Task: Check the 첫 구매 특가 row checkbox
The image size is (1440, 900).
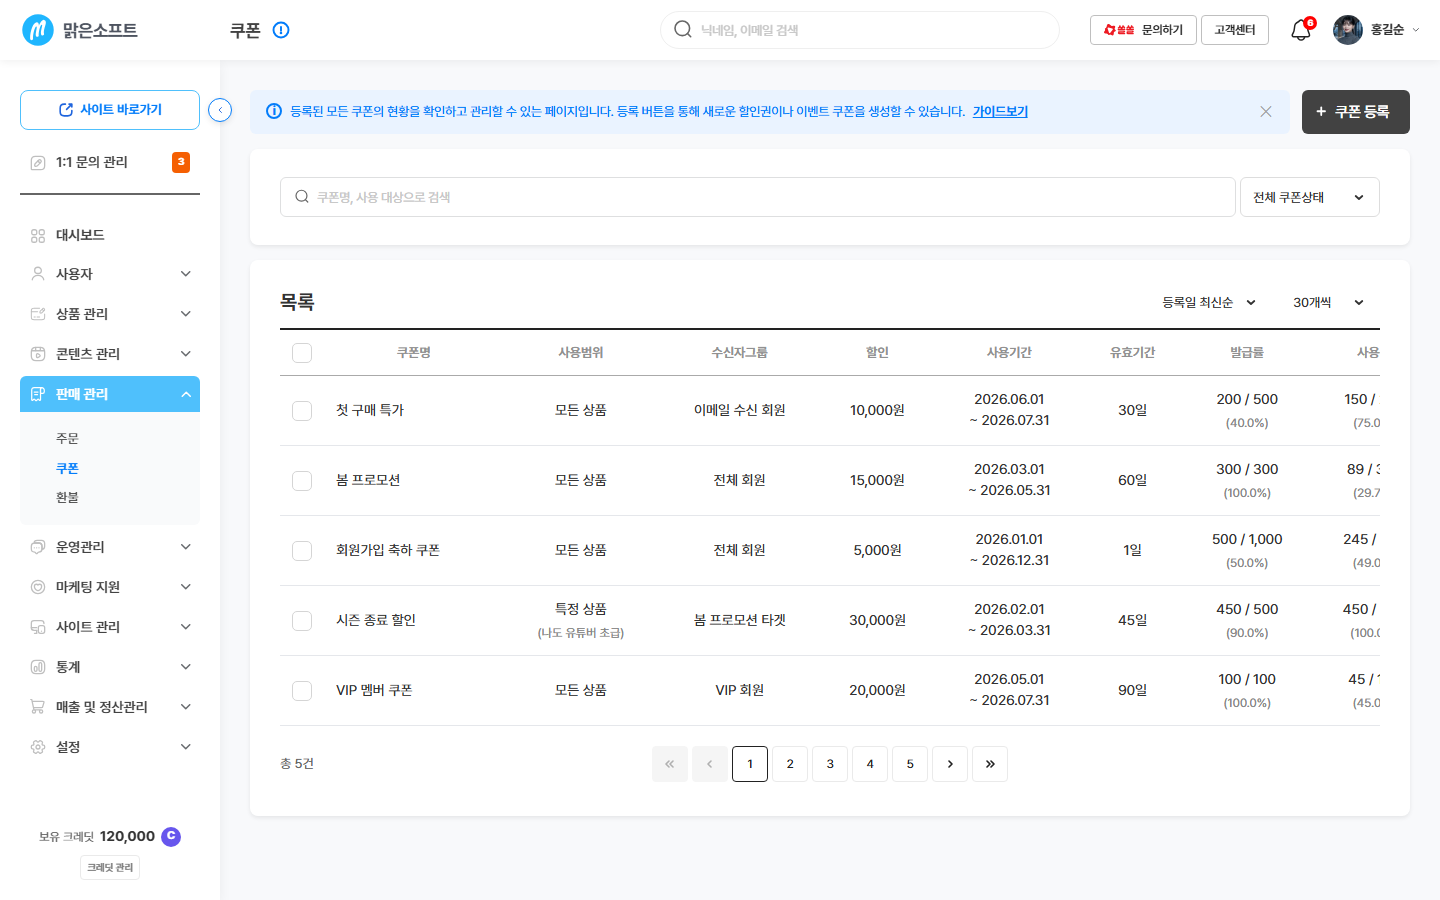Action: click(x=302, y=411)
